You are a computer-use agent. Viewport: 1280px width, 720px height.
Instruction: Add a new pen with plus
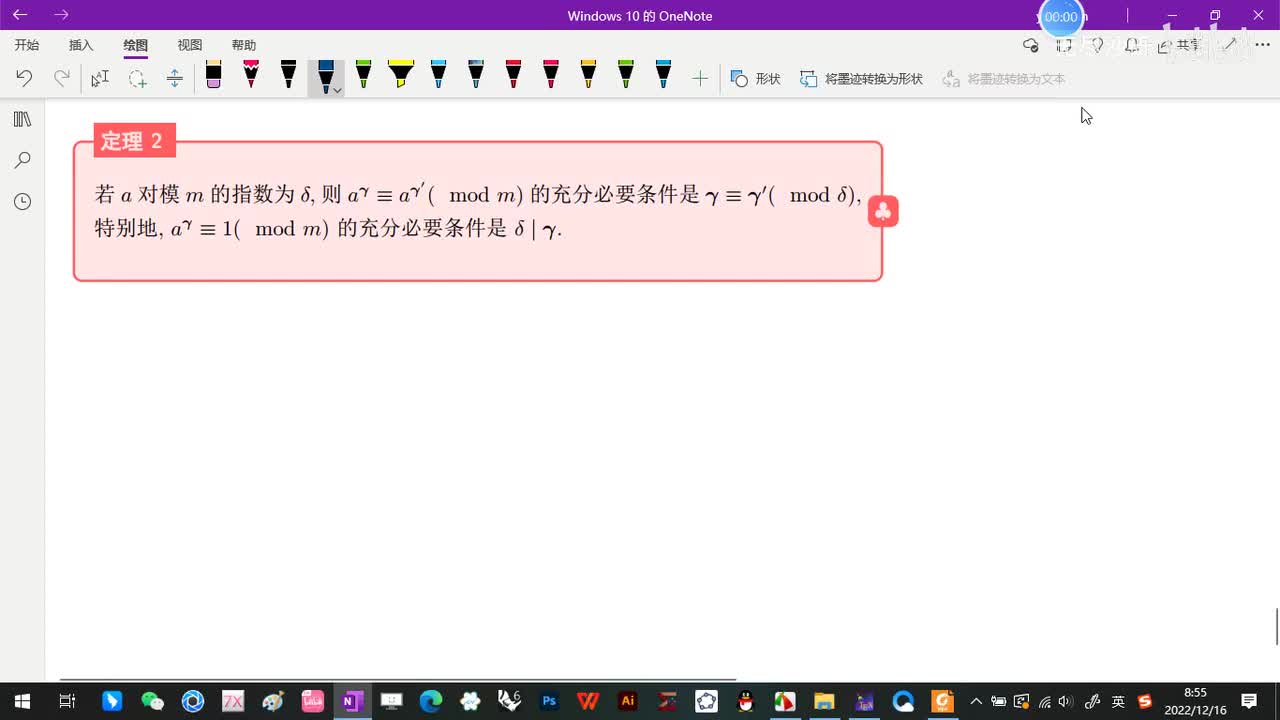tap(700, 78)
